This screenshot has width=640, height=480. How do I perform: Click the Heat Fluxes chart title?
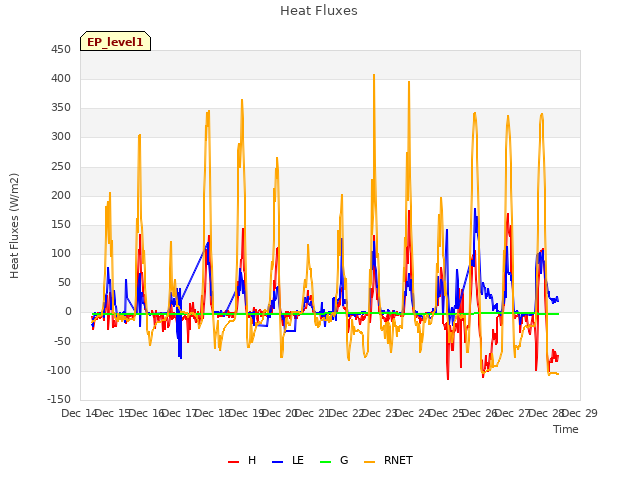coord(319,11)
